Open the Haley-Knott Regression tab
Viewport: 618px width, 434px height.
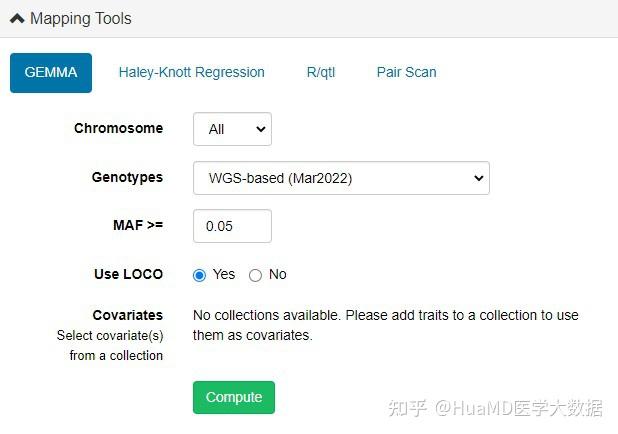click(191, 73)
